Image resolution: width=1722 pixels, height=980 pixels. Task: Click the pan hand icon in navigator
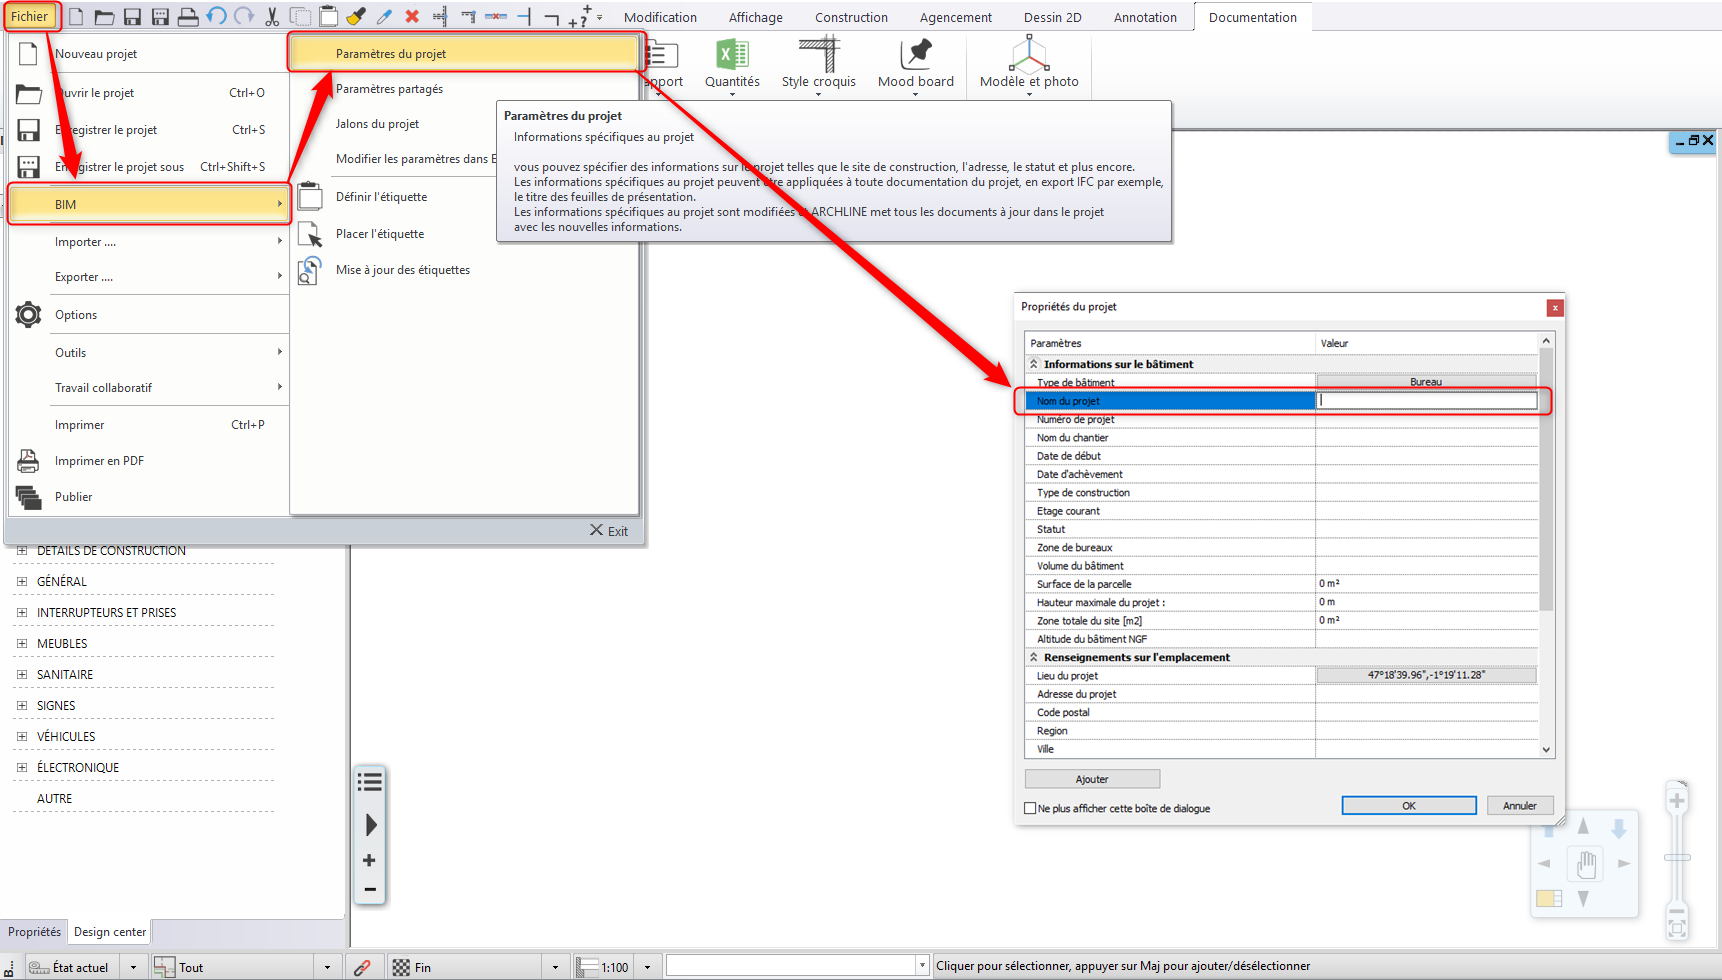(x=1586, y=864)
